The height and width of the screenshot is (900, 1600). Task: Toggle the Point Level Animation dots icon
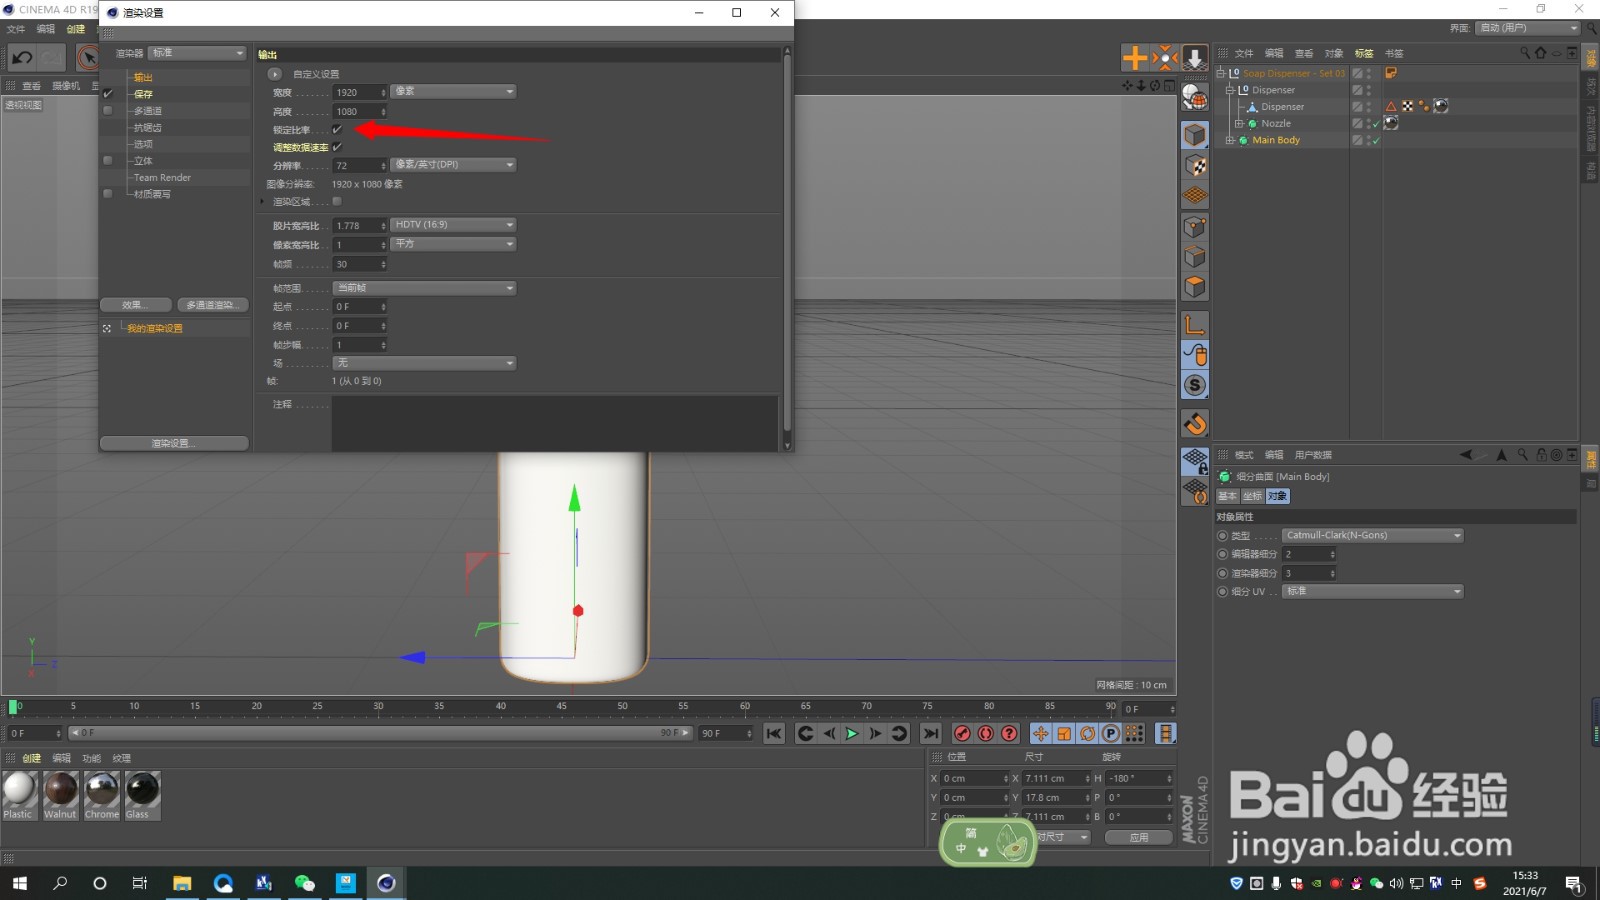[x=1134, y=733]
